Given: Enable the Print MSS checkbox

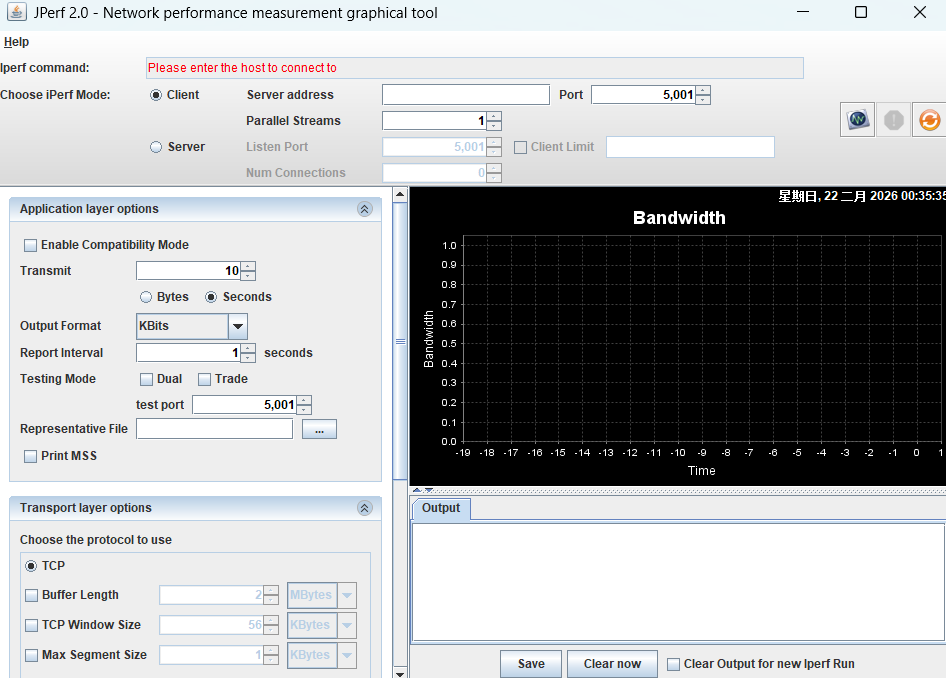Looking at the screenshot, I should pyautogui.click(x=30, y=456).
